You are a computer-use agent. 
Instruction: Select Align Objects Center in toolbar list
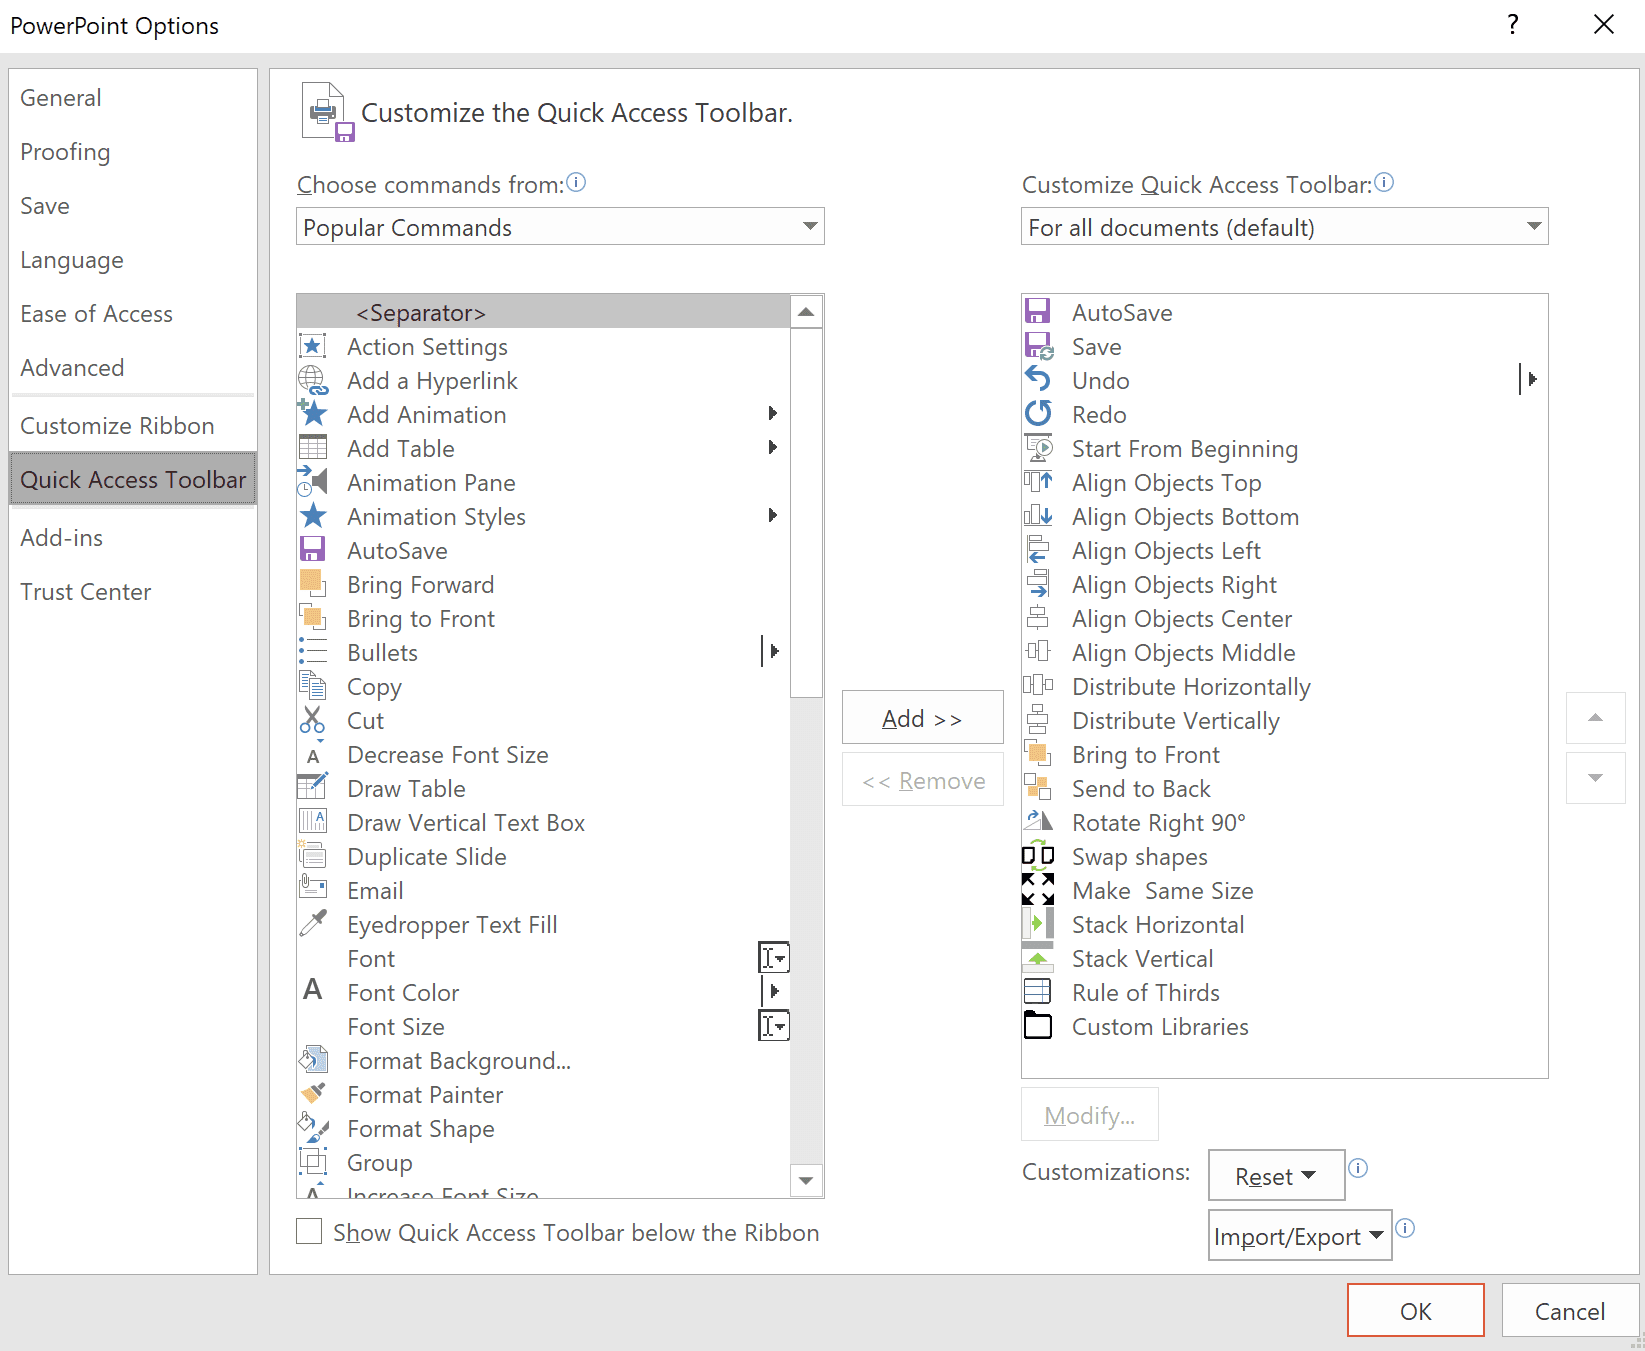[x=1284, y=618]
